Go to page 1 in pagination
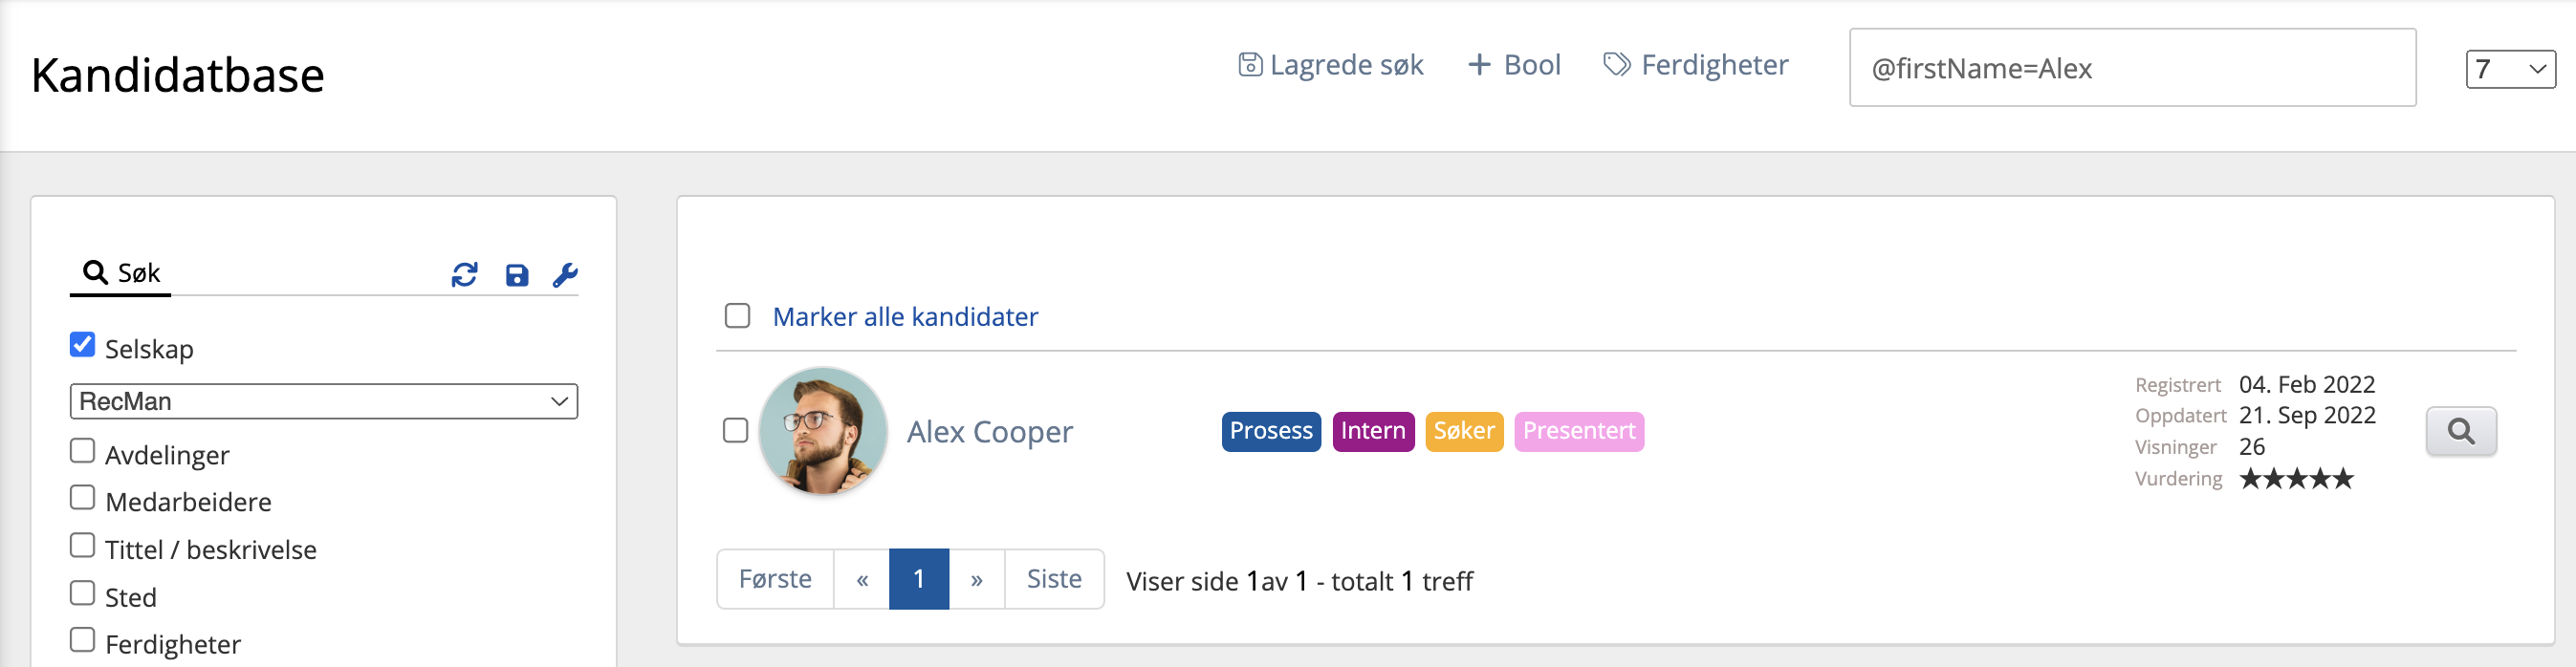This screenshot has width=2576, height=667. [x=918, y=579]
